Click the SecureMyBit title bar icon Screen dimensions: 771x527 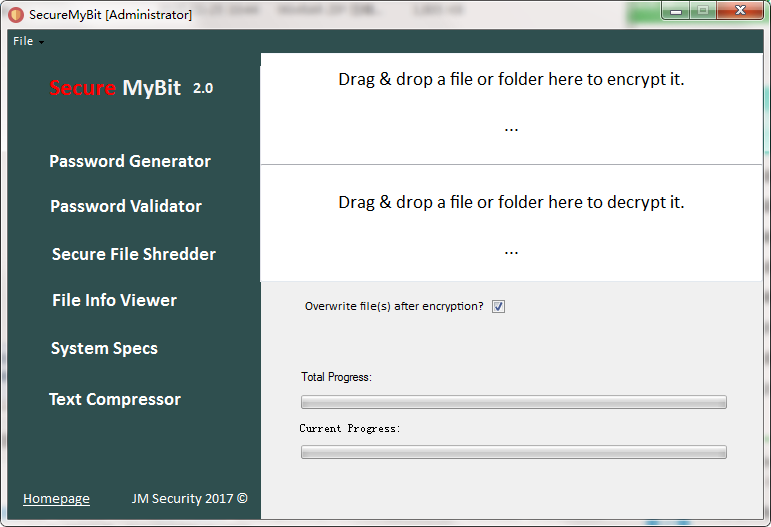click(16, 15)
